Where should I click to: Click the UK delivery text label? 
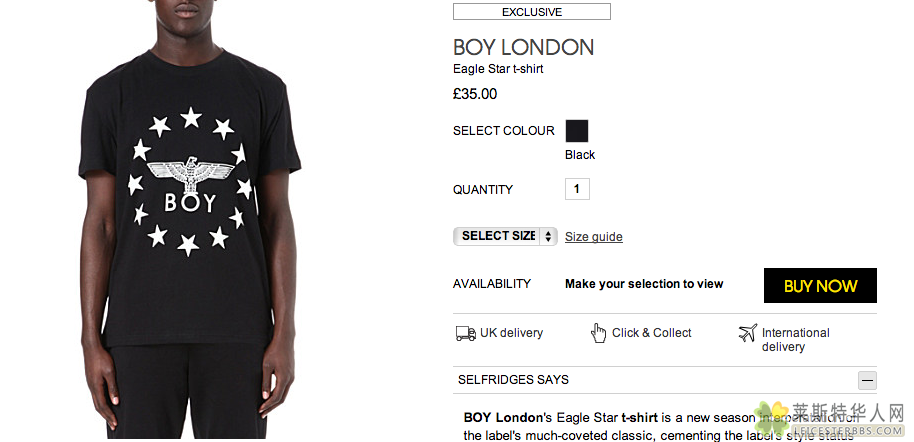point(511,333)
